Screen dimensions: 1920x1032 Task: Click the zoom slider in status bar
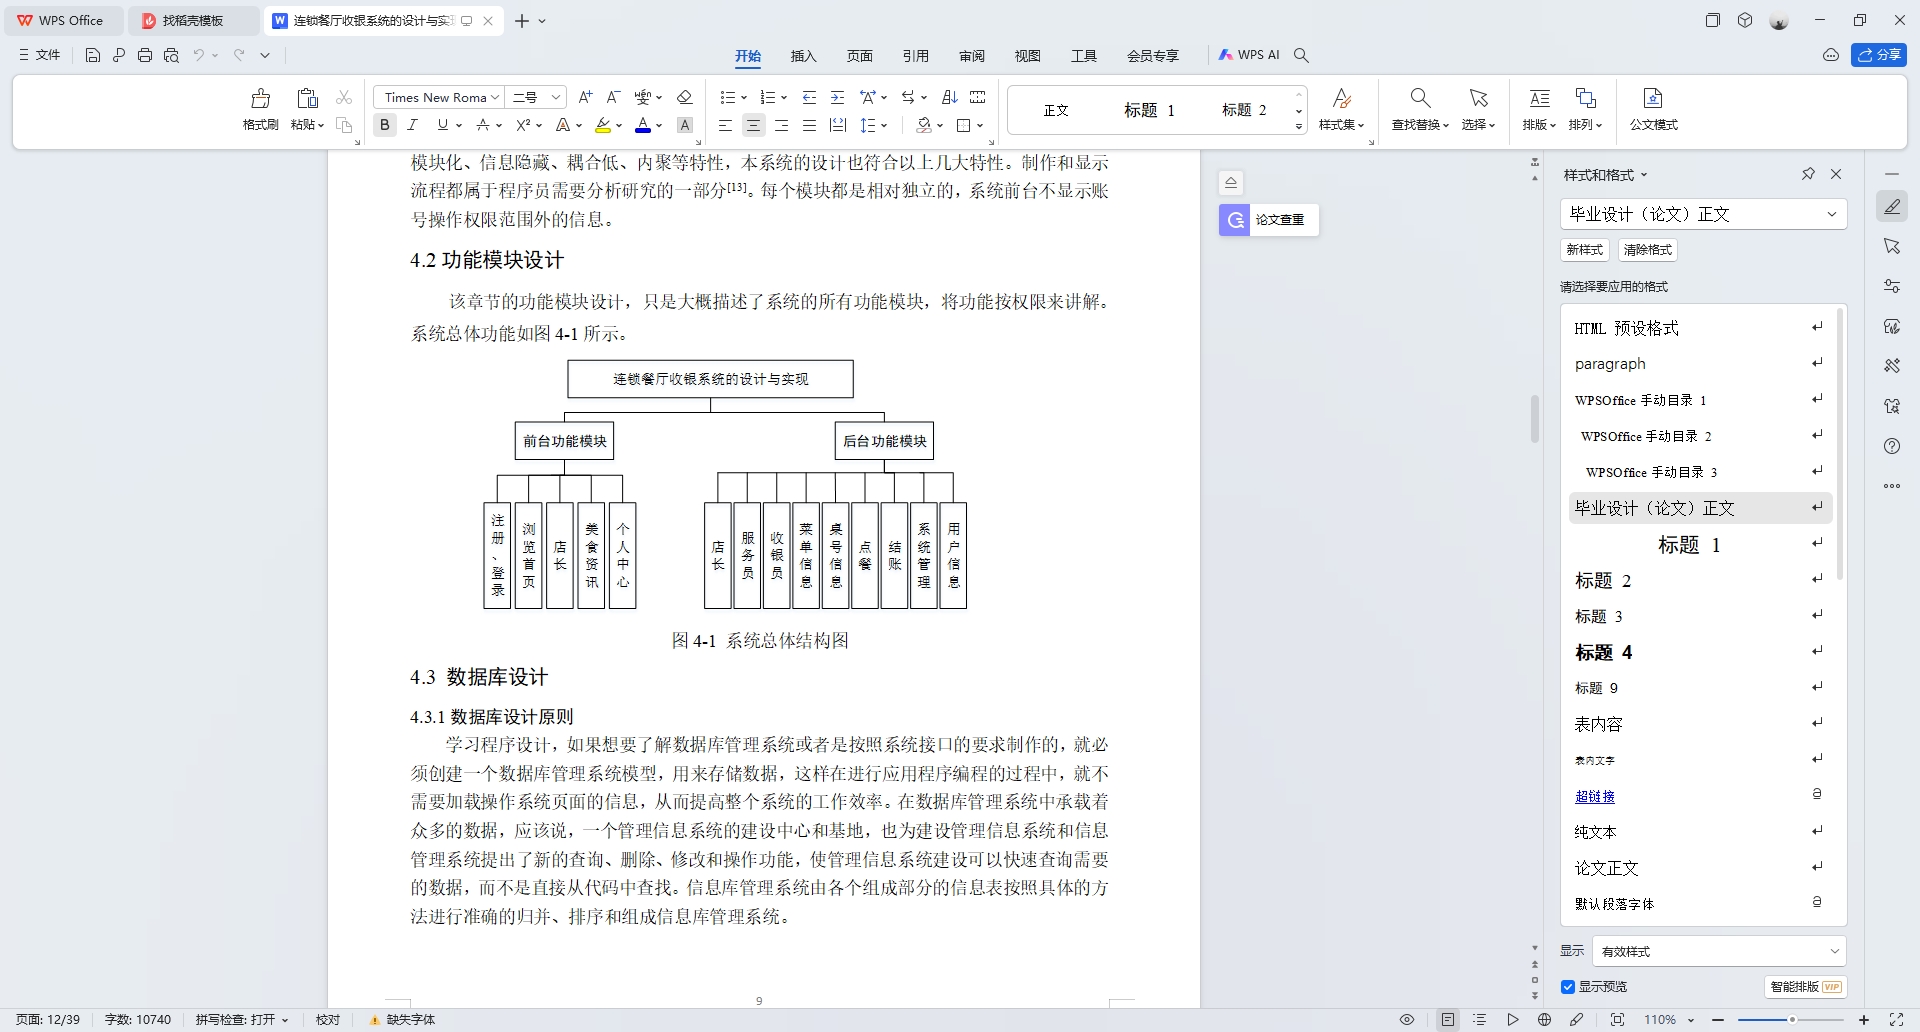[x=1790, y=1020]
